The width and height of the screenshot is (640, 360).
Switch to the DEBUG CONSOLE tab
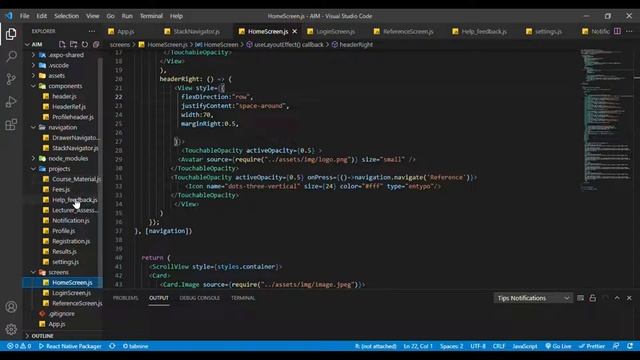(200, 298)
